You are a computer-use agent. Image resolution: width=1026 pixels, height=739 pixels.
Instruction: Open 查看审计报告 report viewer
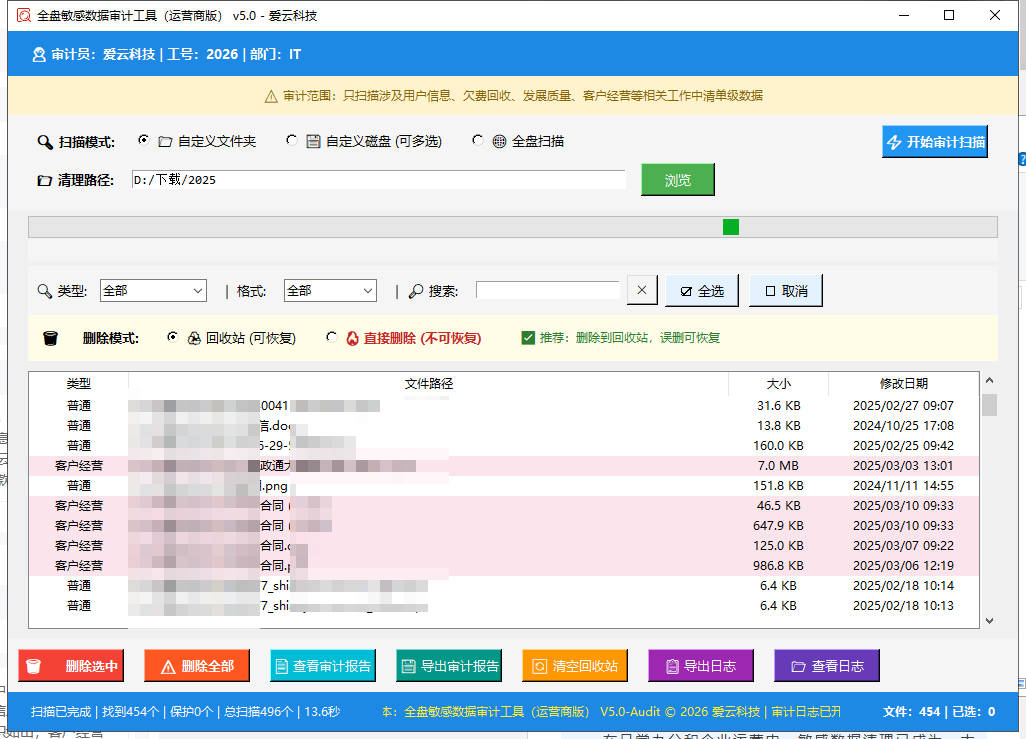(323, 666)
